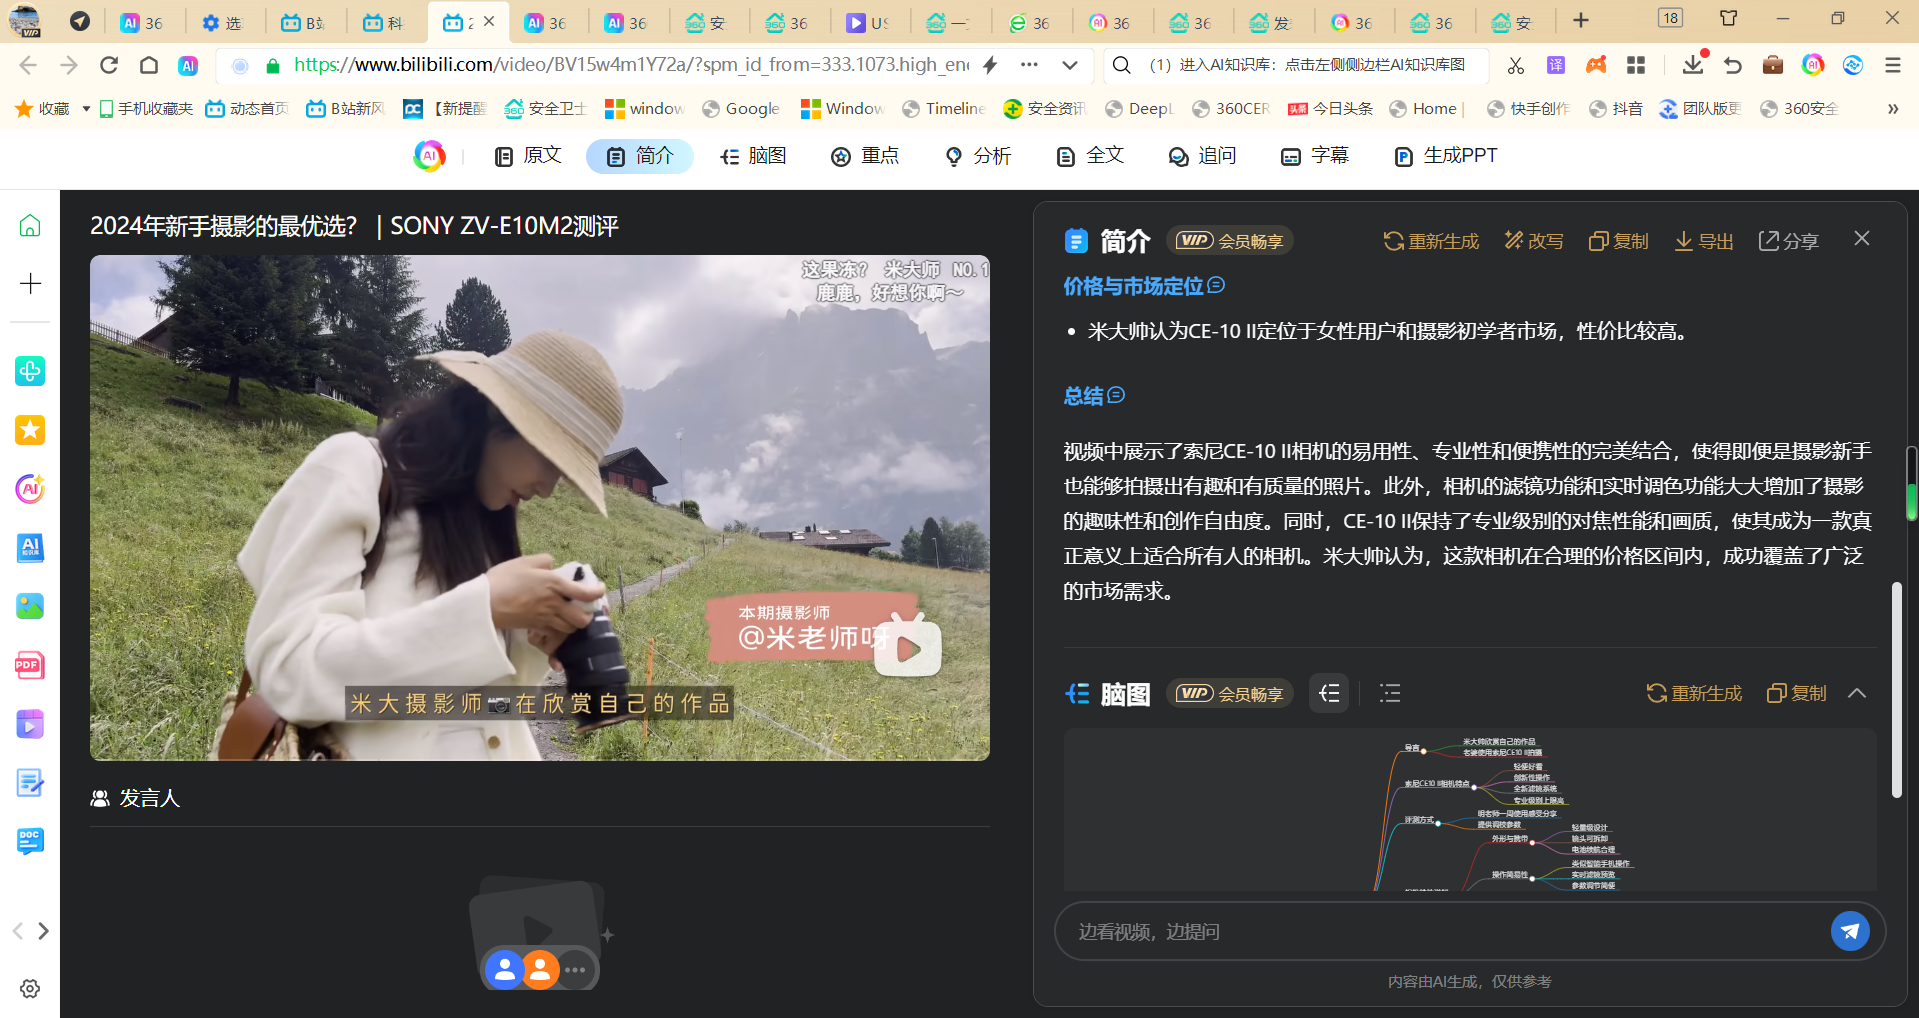Open the yellow star favorites icon
Viewport: 1919px width, 1018px height.
pyautogui.click(x=30, y=430)
